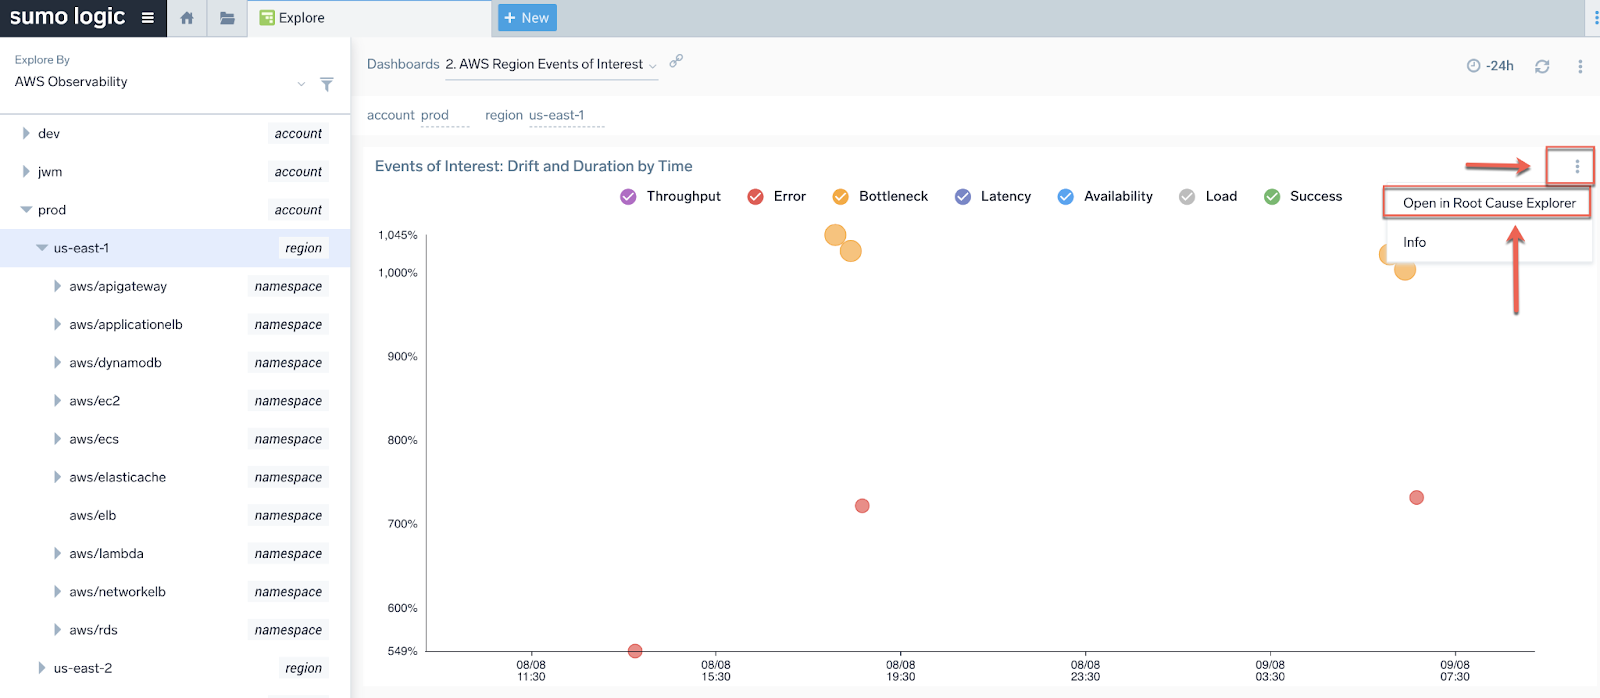Open the Library folder icon

pos(227,18)
